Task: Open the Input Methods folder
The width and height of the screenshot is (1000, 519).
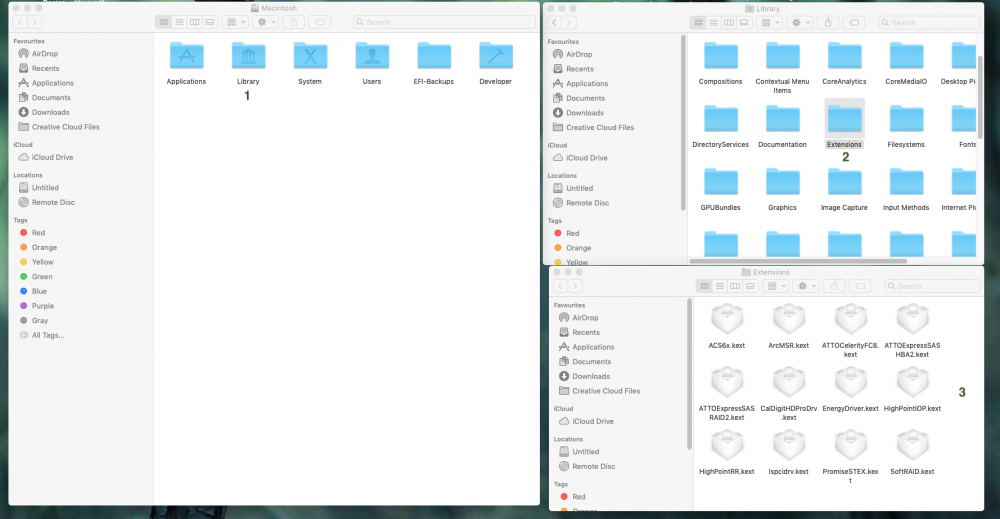Action: (x=906, y=182)
